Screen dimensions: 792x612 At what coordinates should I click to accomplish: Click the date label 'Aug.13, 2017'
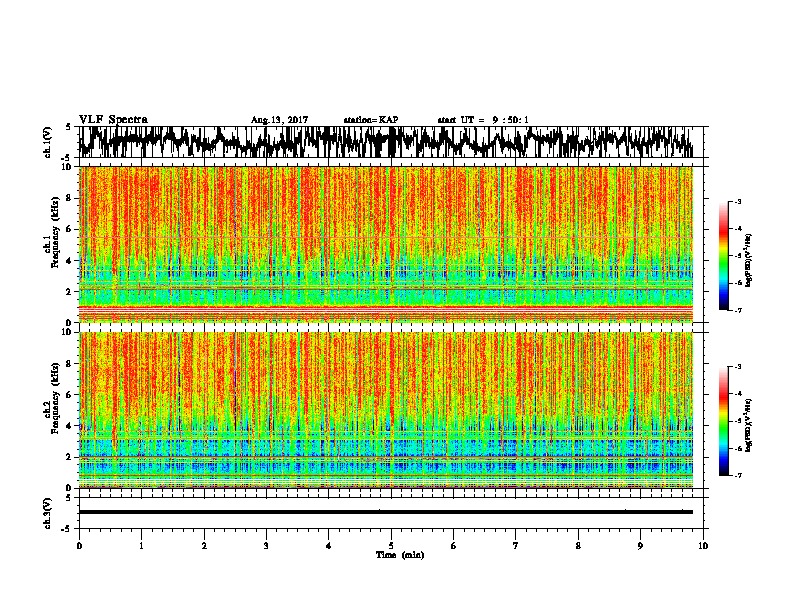tap(279, 120)
